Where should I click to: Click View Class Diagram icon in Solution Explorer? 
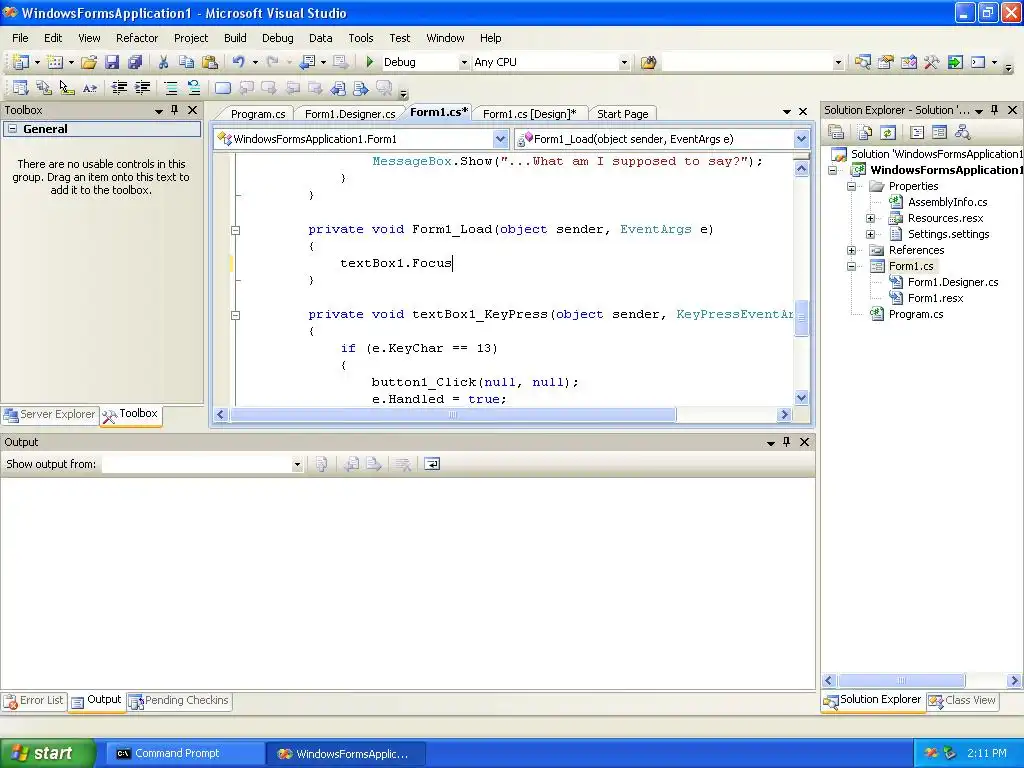(963, 133)
